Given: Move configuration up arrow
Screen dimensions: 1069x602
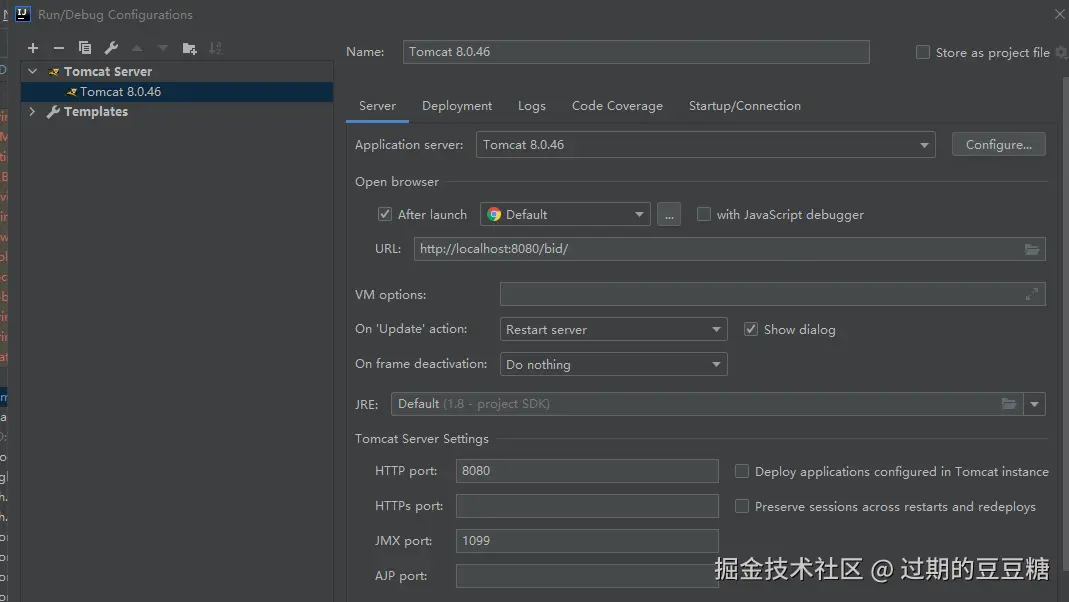Looking at the screenshot, I should pos(137,48).
